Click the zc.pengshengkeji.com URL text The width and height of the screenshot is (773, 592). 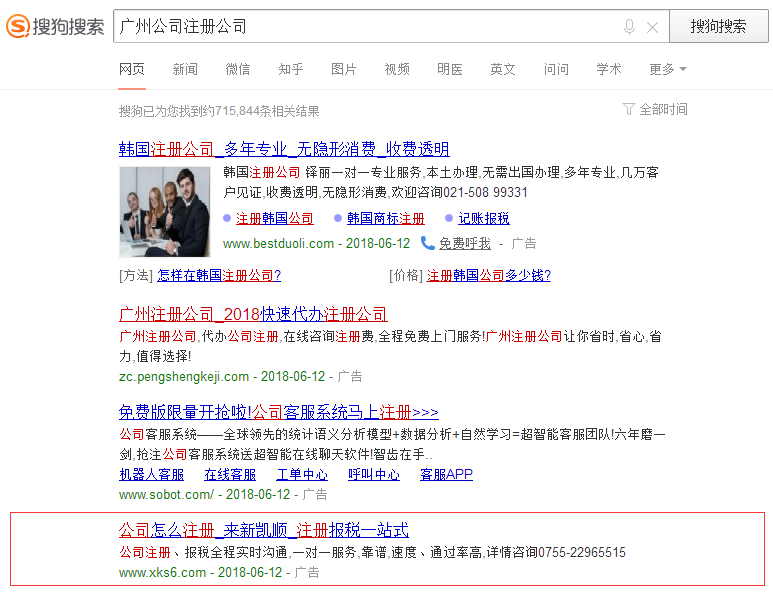point(184,377)
